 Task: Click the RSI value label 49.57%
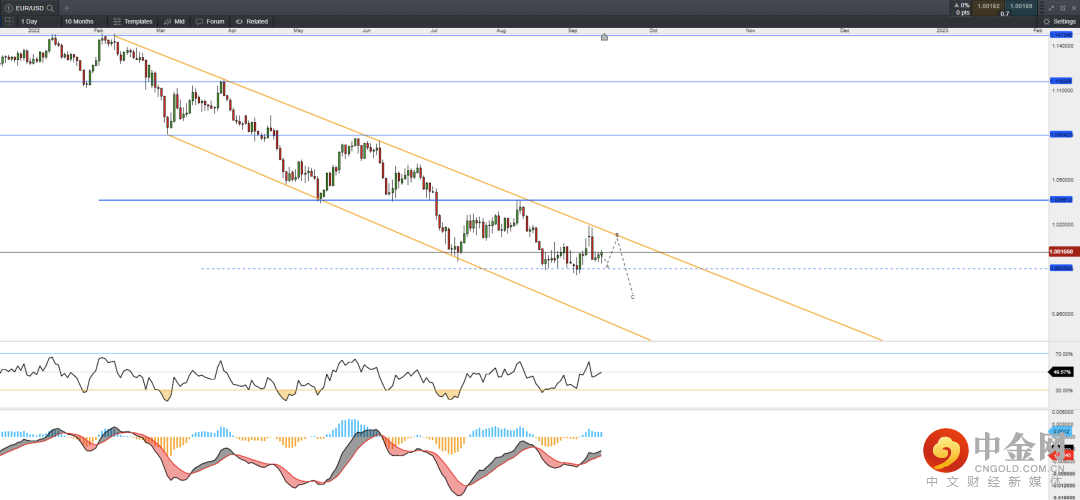click(1061, 372)
